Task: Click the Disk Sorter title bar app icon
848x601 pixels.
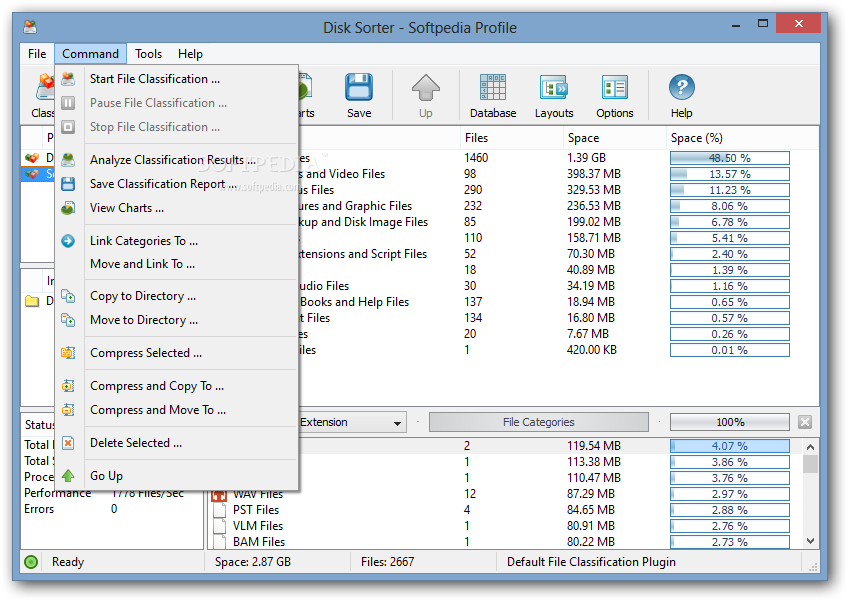Action: pos(30,26)
